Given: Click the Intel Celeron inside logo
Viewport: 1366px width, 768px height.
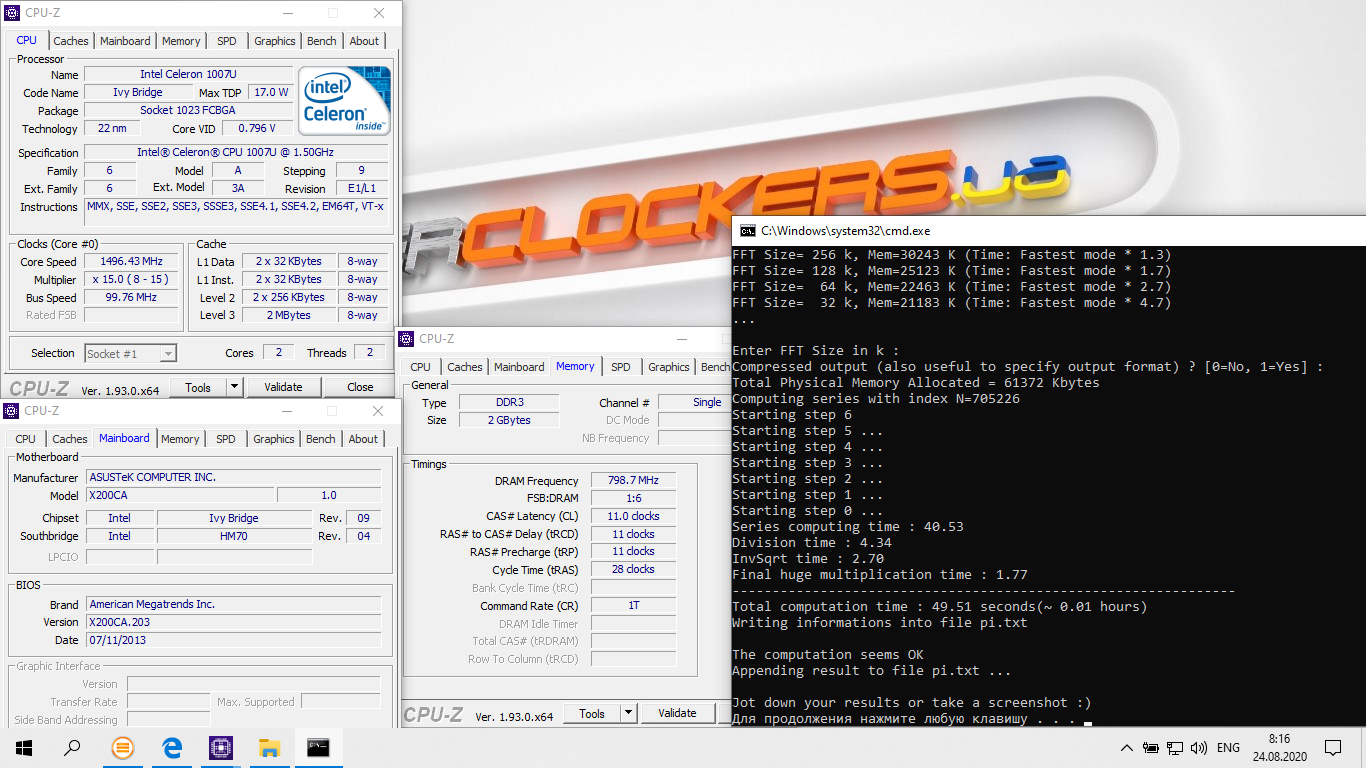Looking at the screenshot, I should tap(345, 101).
